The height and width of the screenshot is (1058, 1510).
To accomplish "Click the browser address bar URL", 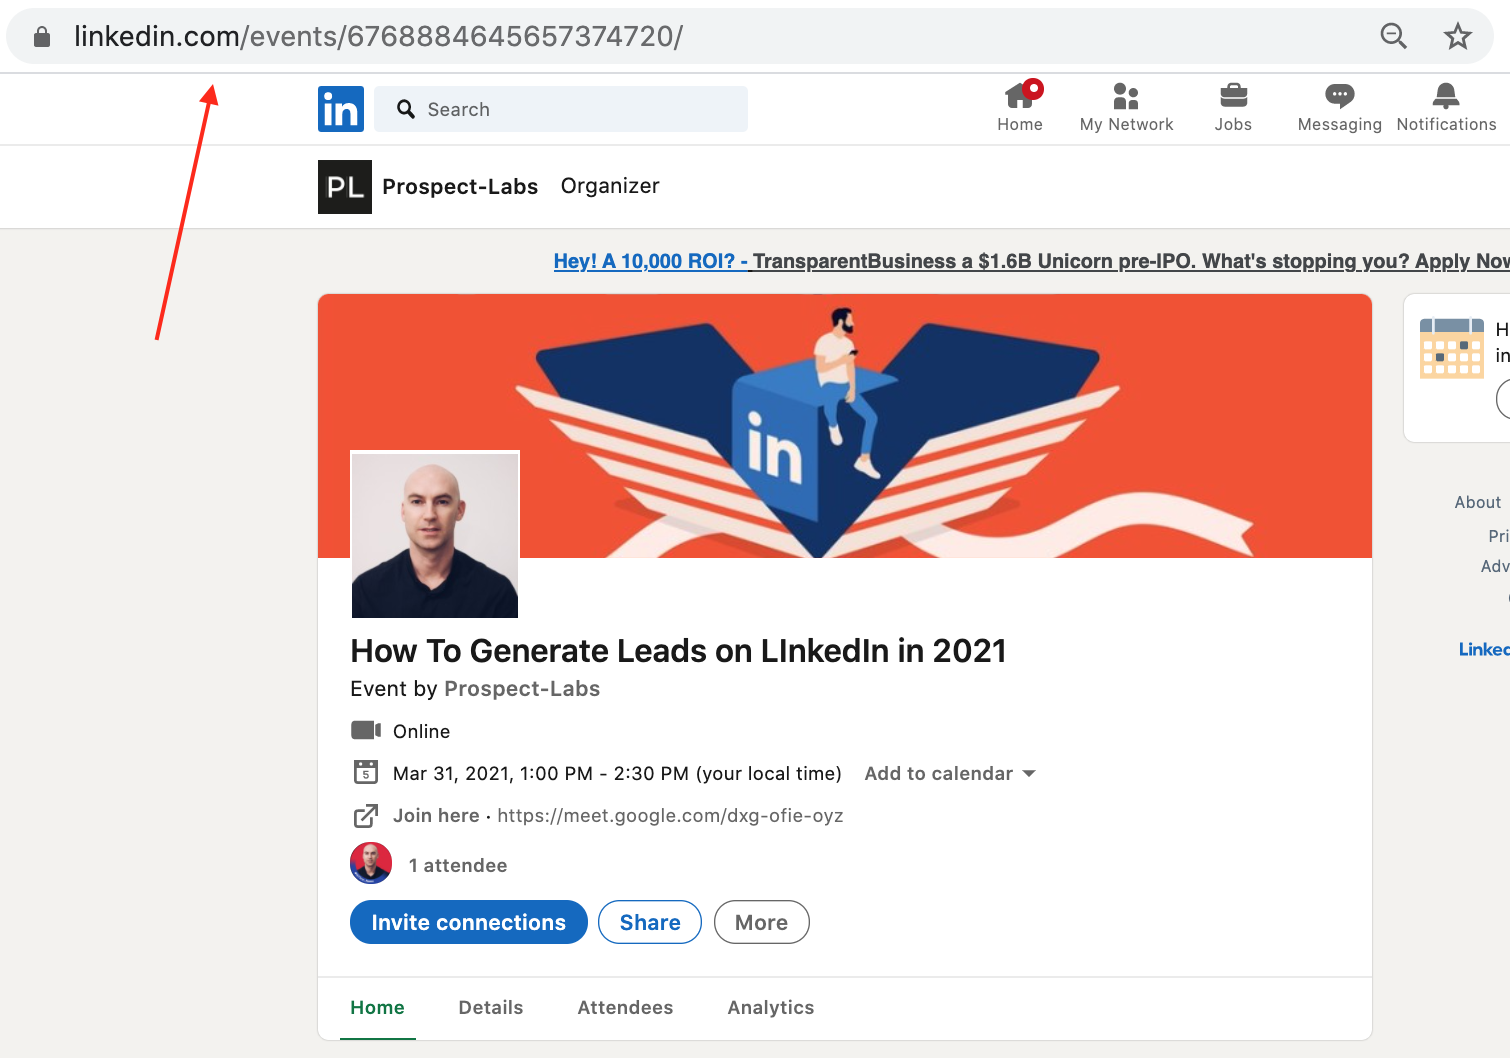I will click(379, 37).
